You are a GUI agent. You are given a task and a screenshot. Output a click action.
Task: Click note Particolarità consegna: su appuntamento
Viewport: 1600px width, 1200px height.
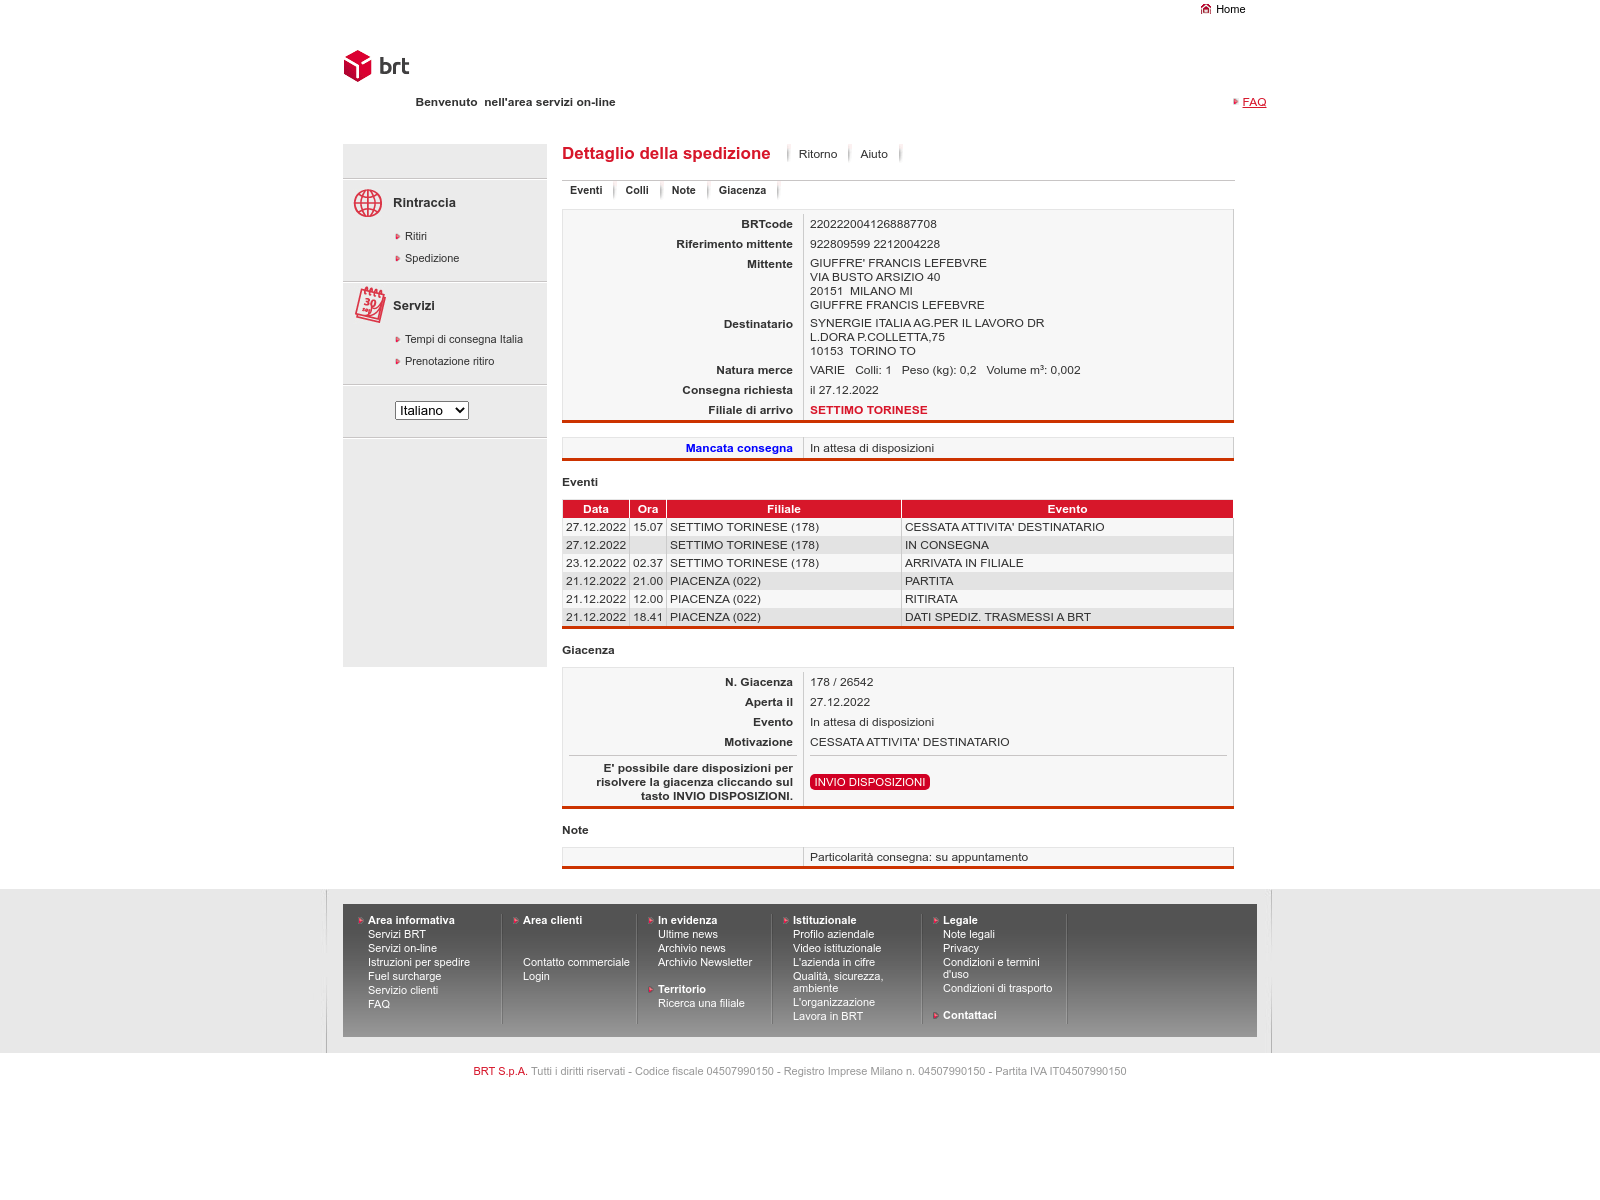[x=919, y=857]
